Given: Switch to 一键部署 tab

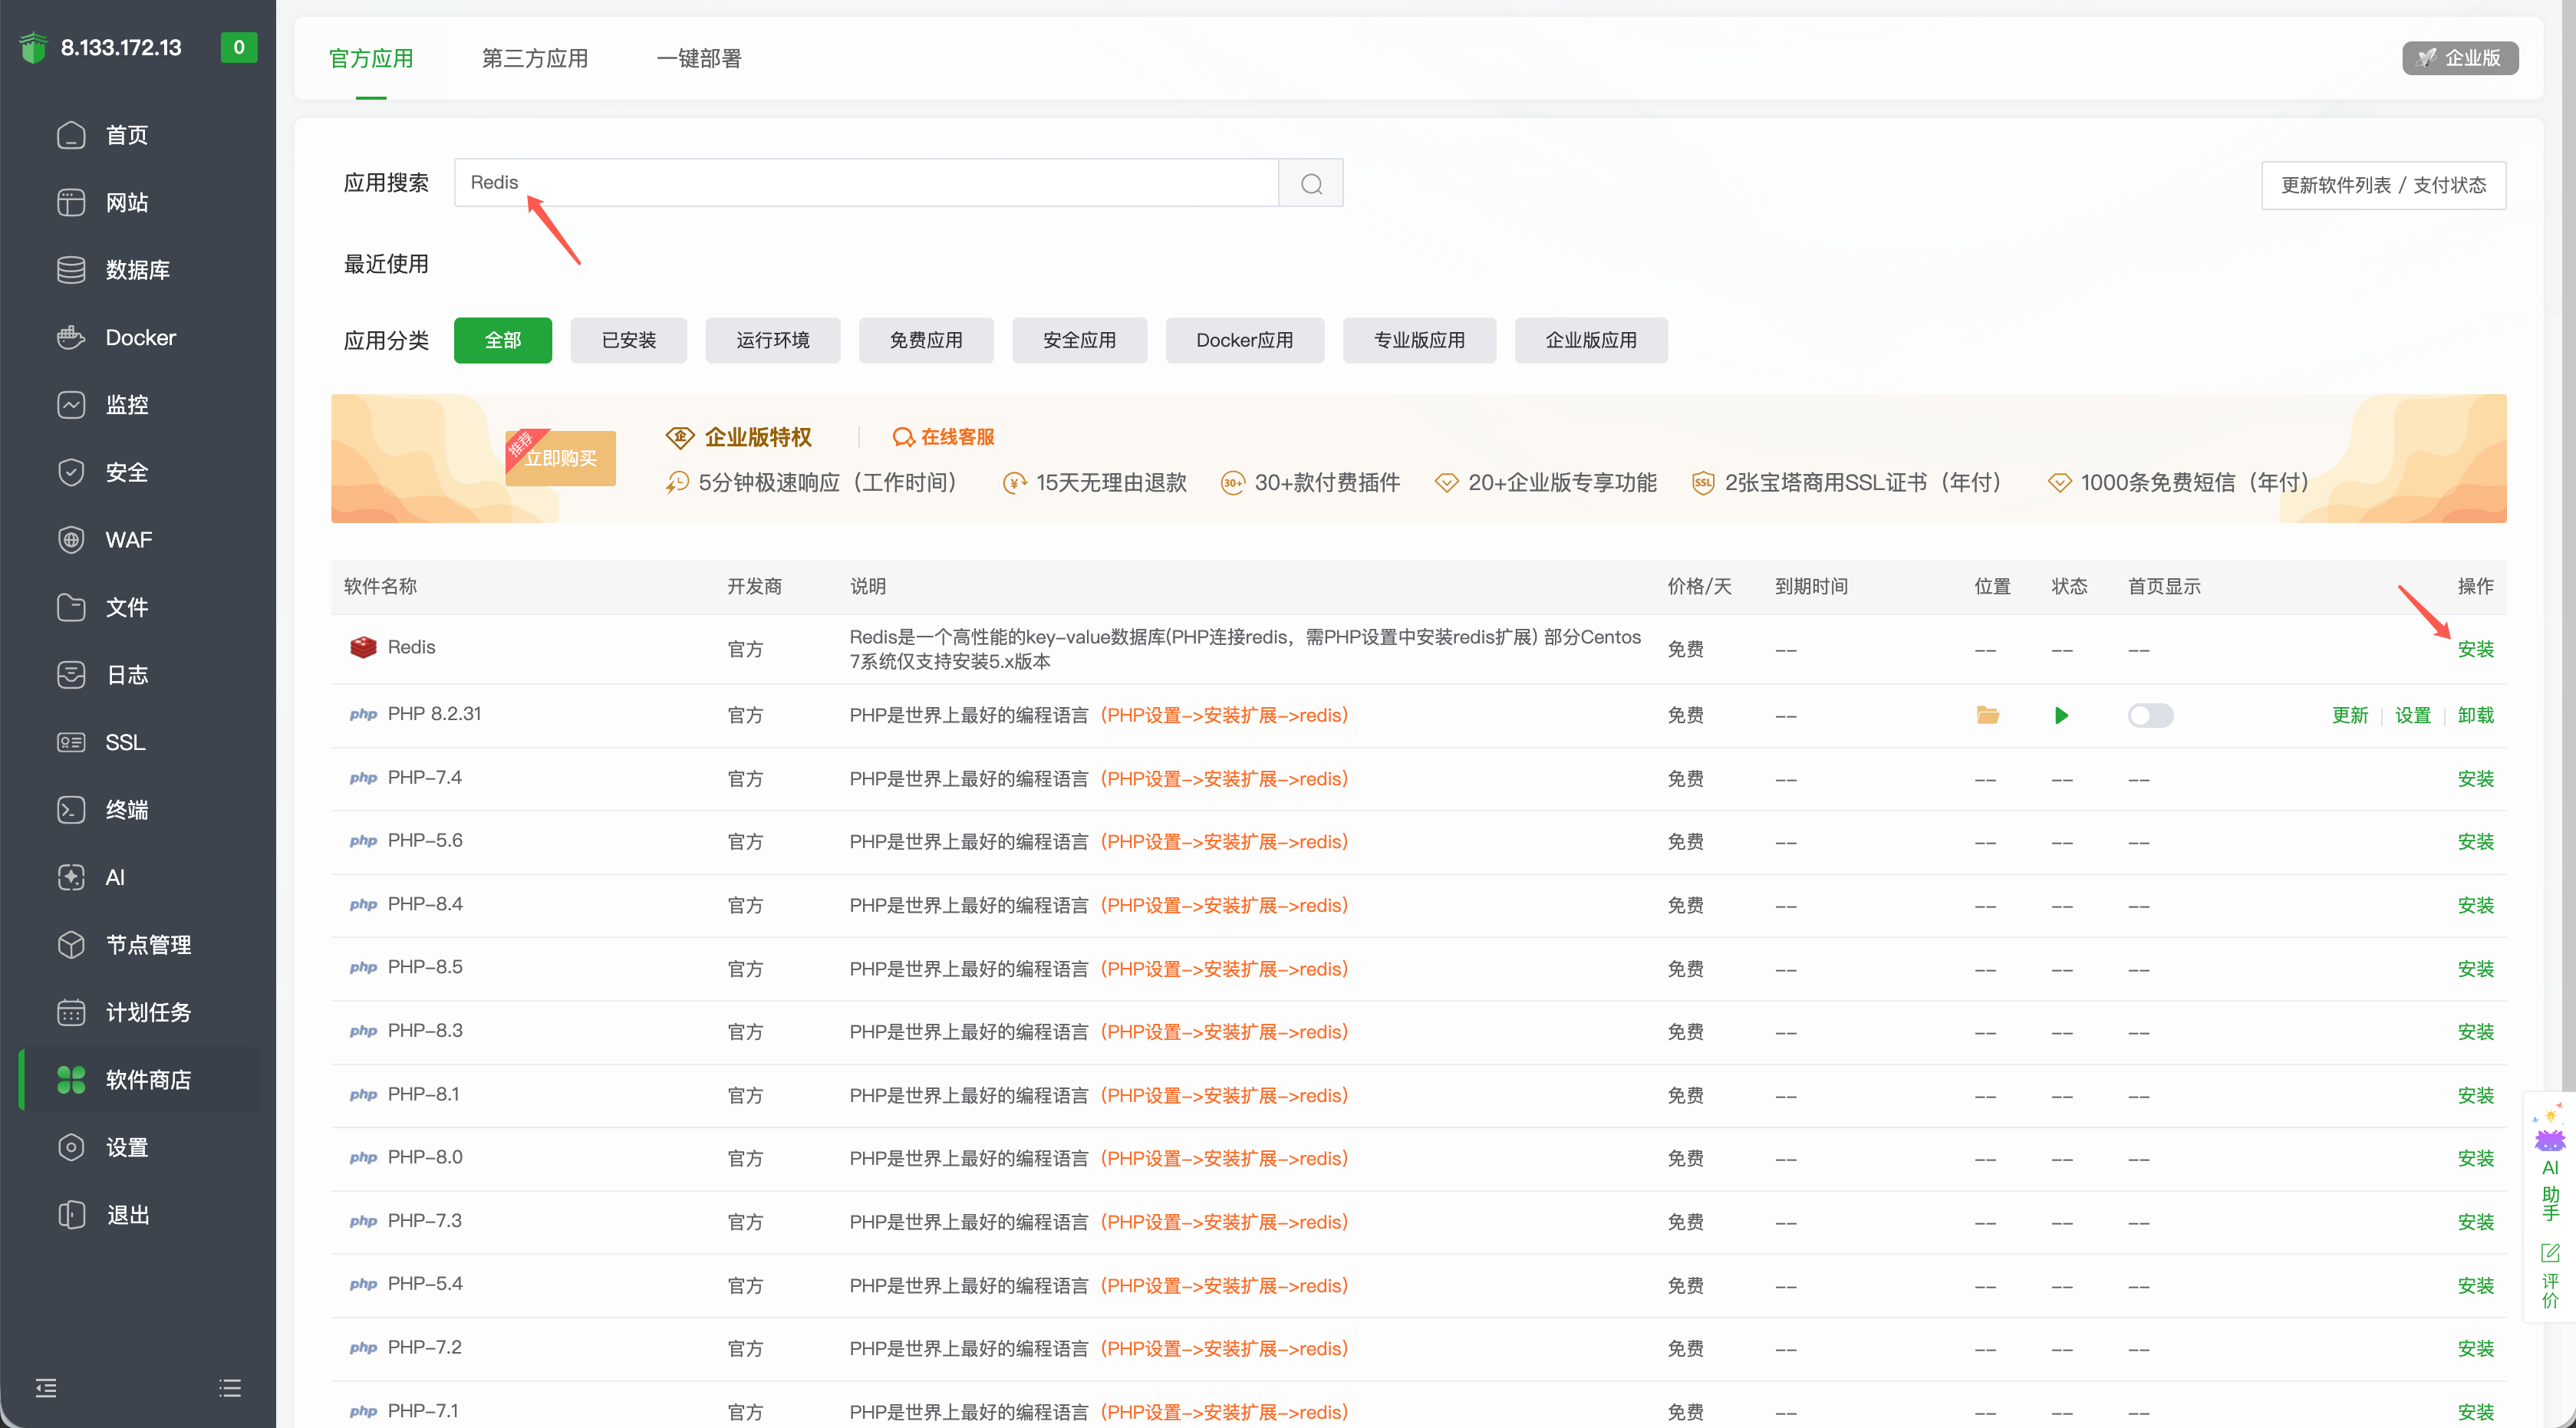Looking at the screenshot, I should click(699, 59).
